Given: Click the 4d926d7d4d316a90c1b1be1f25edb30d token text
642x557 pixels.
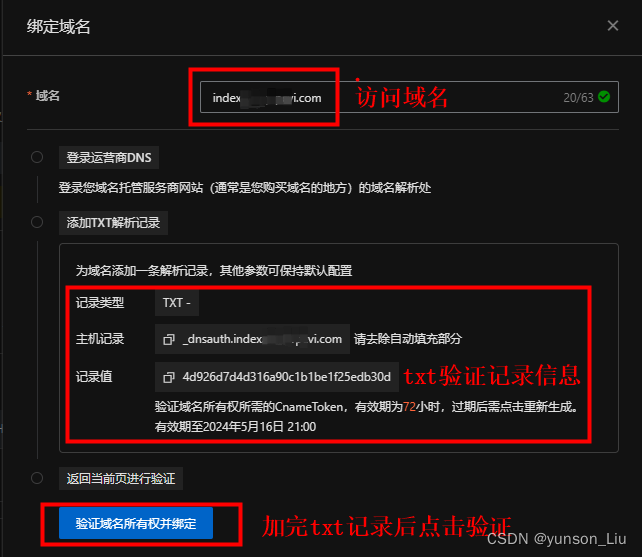Looking at the screenshot, I should [x=287, y=377].
